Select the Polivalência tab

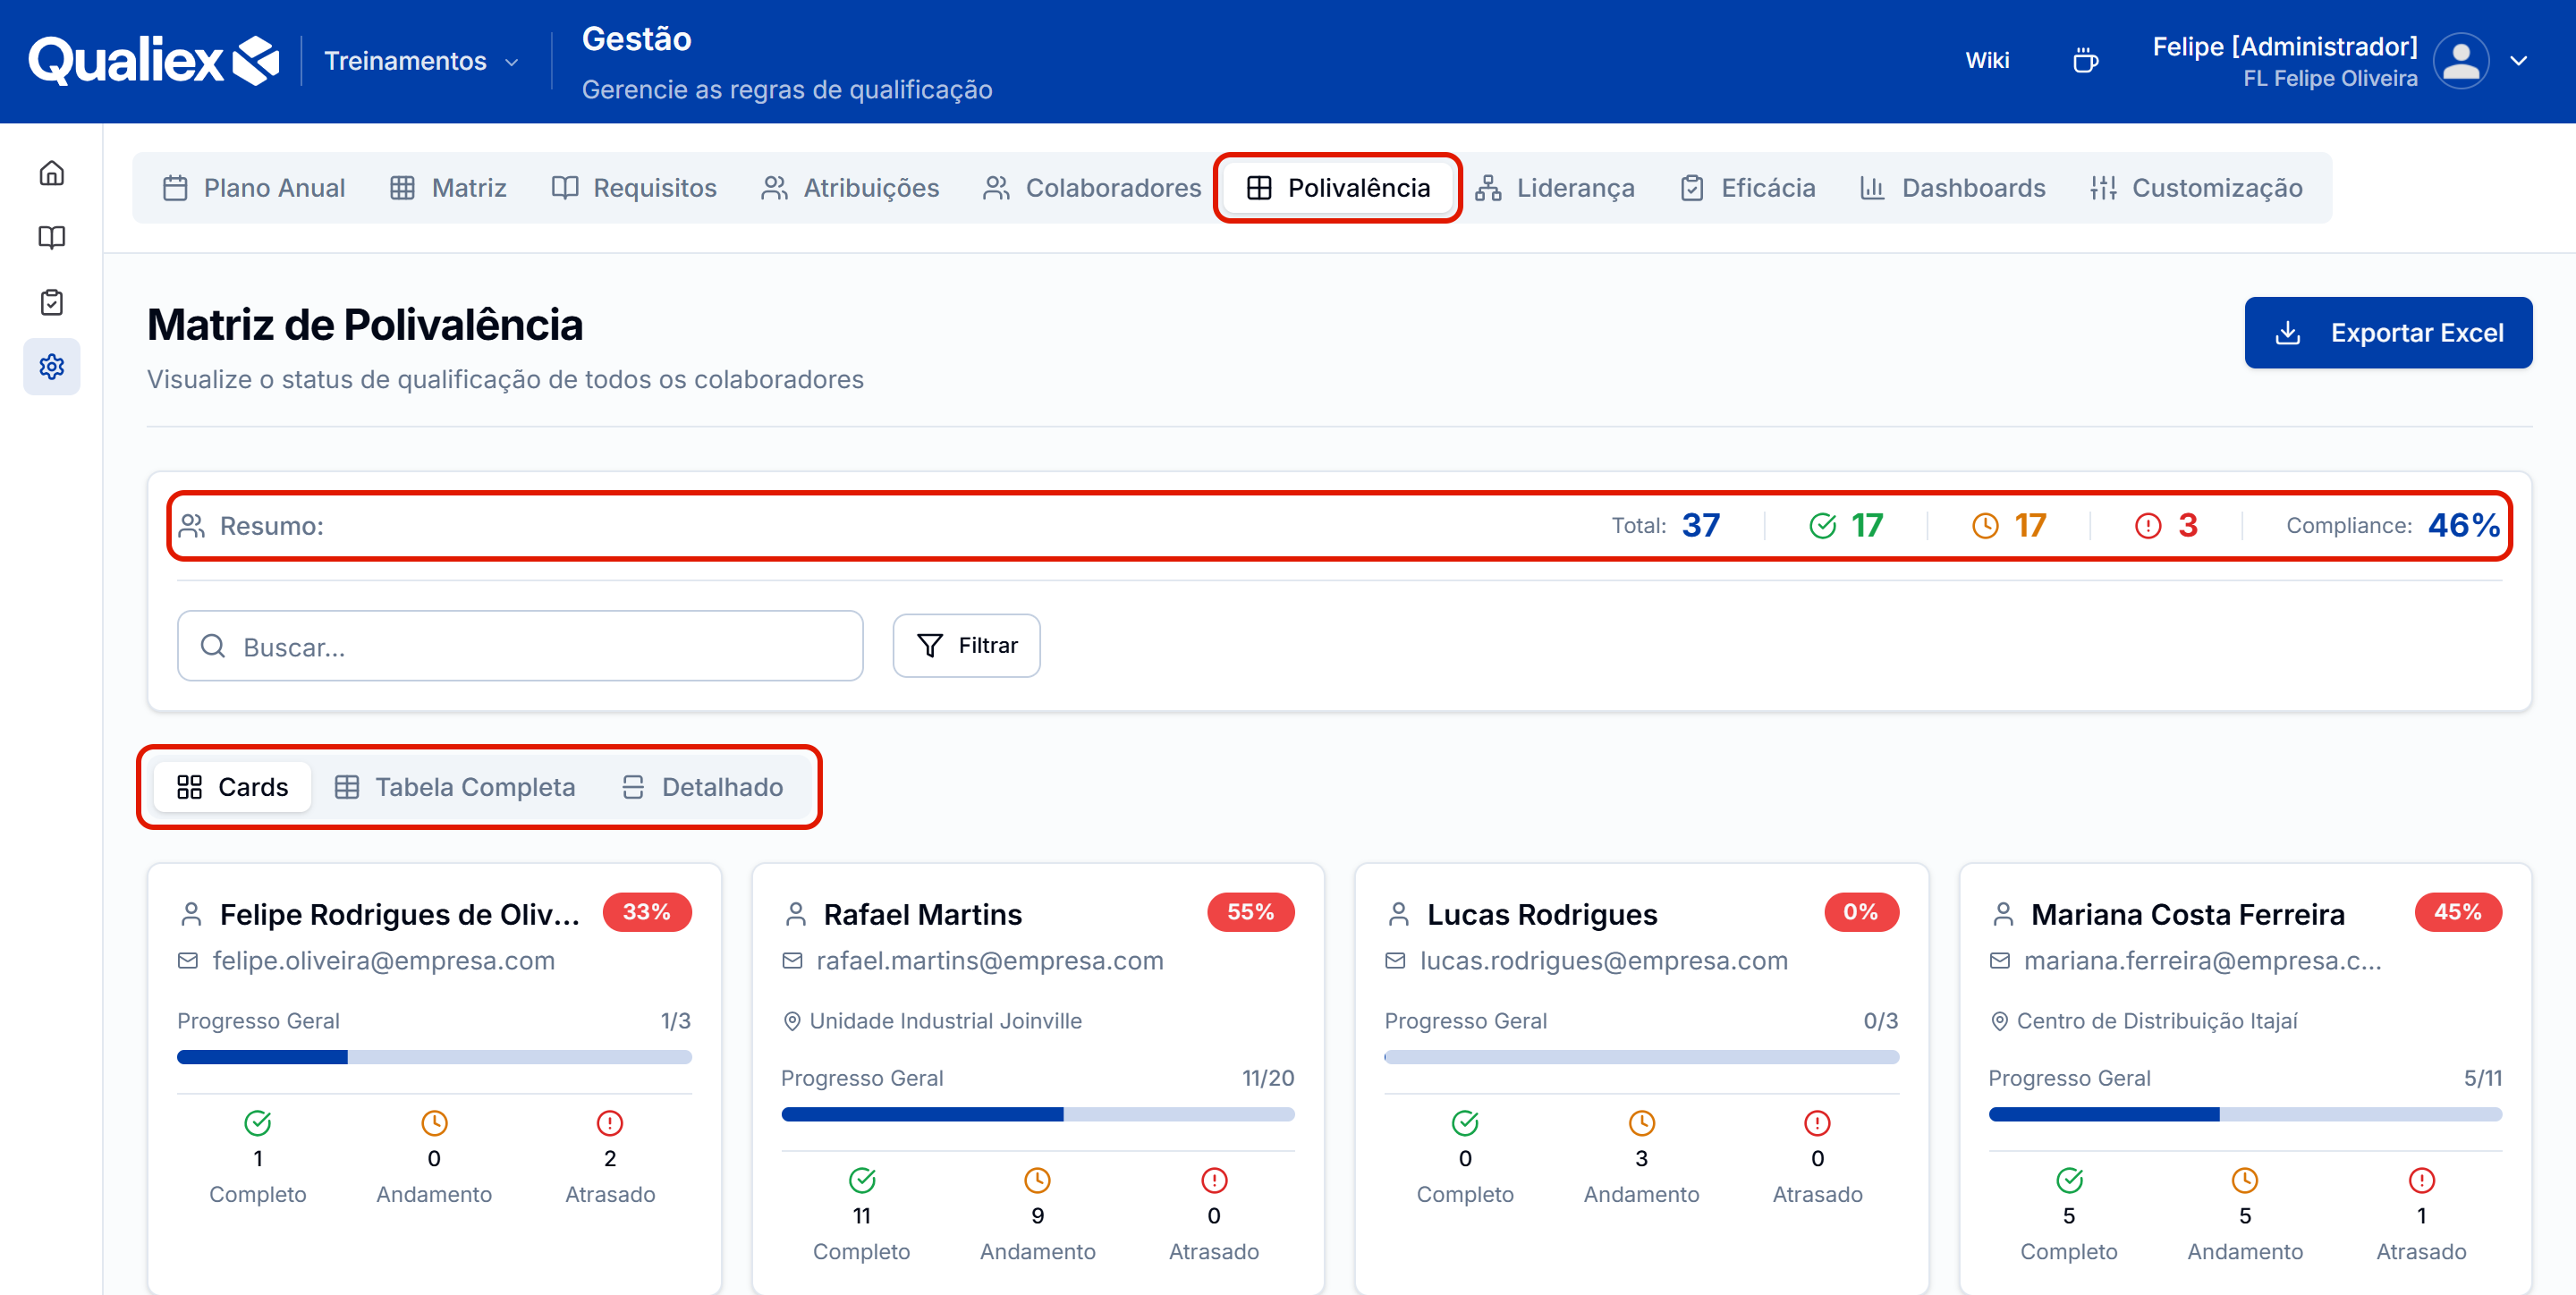[x=1338, y=188]
